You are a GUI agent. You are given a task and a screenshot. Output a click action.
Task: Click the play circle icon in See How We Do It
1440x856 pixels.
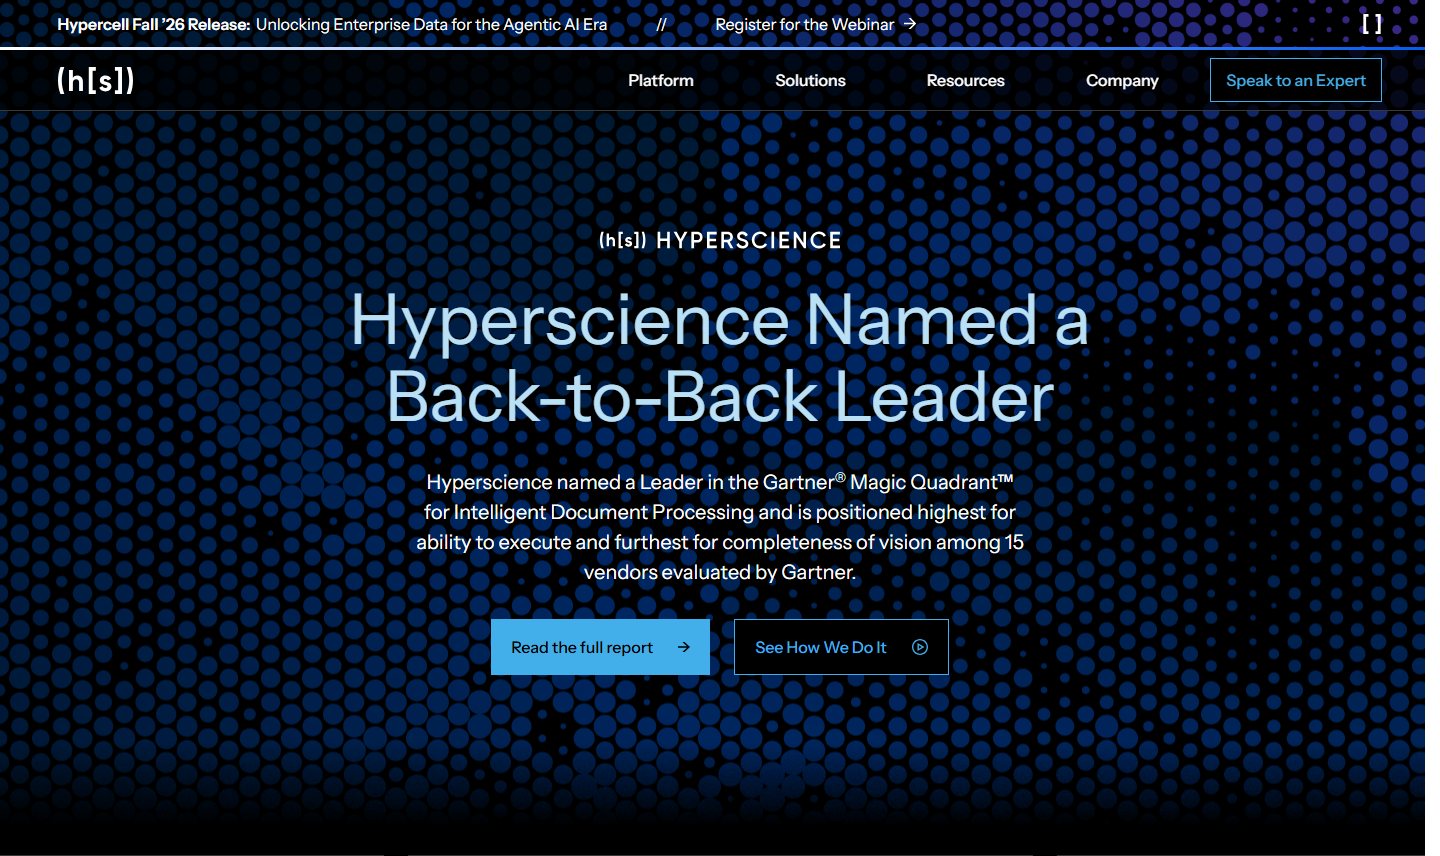pyautogui.click(x=920, y=647)
